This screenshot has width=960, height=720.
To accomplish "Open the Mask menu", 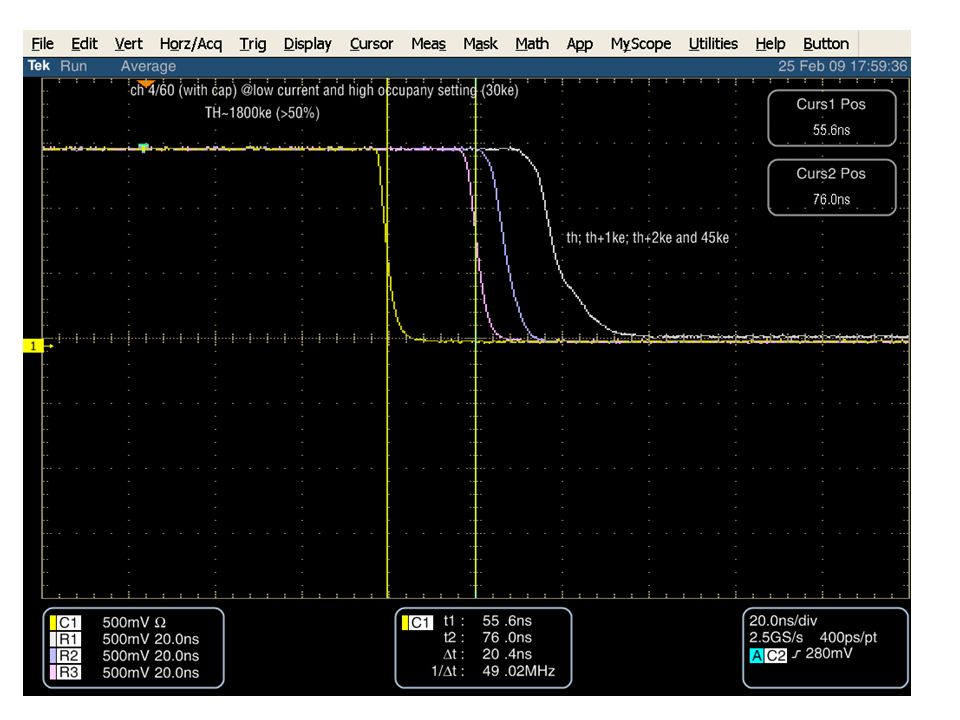I will 480,44.
